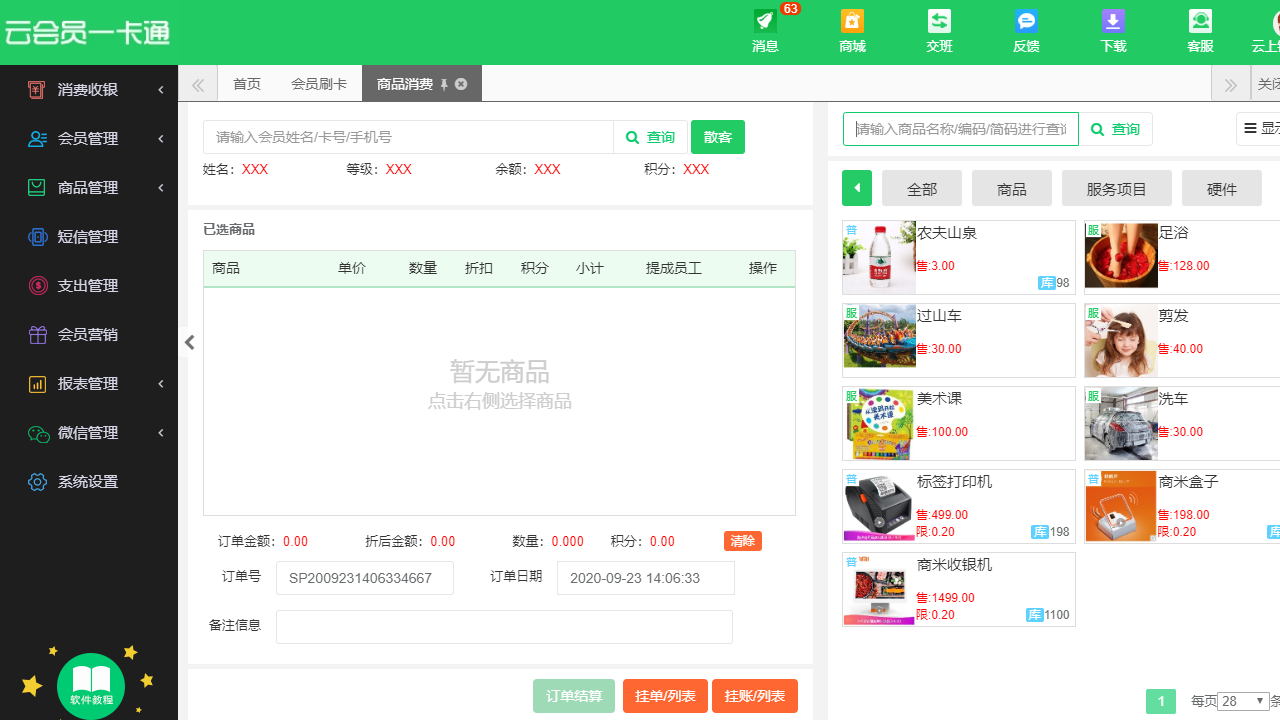
Task: Select 消费收银 in the left sidebar
Action: point(90,89)
